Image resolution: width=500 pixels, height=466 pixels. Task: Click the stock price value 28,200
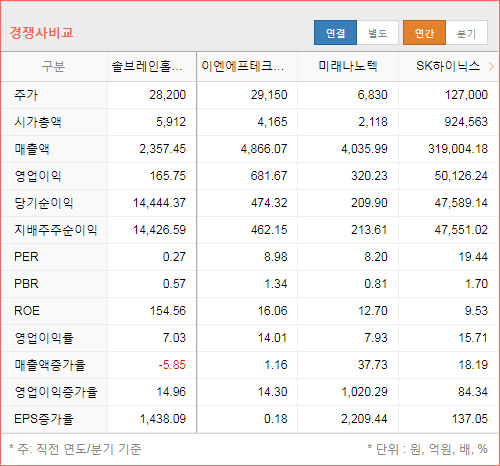pos(167,95)
